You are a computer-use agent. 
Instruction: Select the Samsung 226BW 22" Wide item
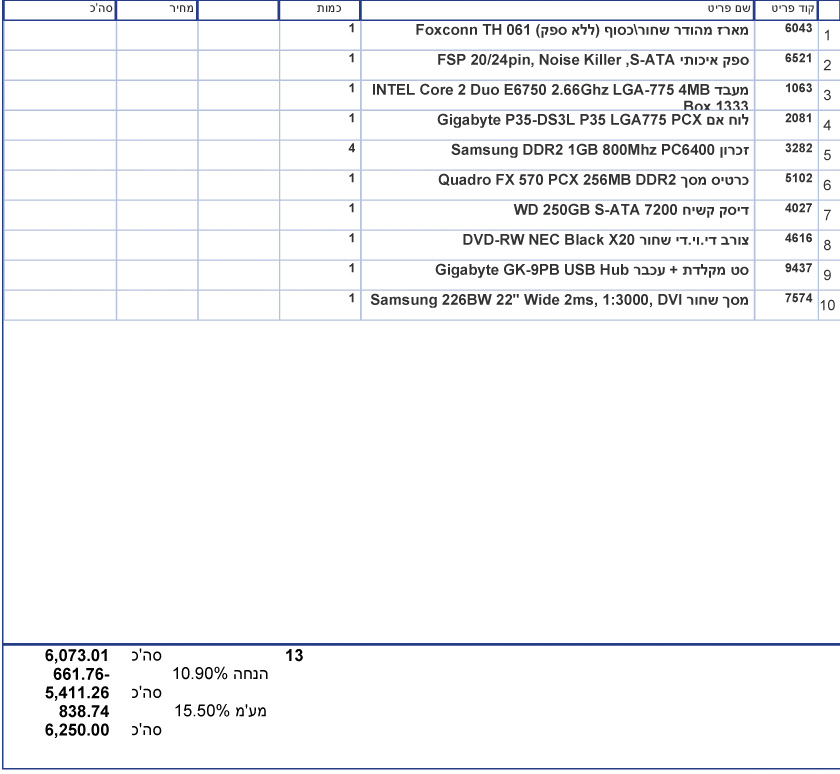[559, 300]
